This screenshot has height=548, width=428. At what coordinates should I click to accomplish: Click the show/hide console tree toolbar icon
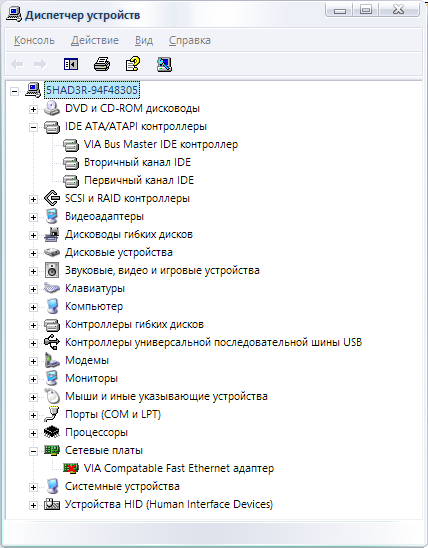click(71, 64)
